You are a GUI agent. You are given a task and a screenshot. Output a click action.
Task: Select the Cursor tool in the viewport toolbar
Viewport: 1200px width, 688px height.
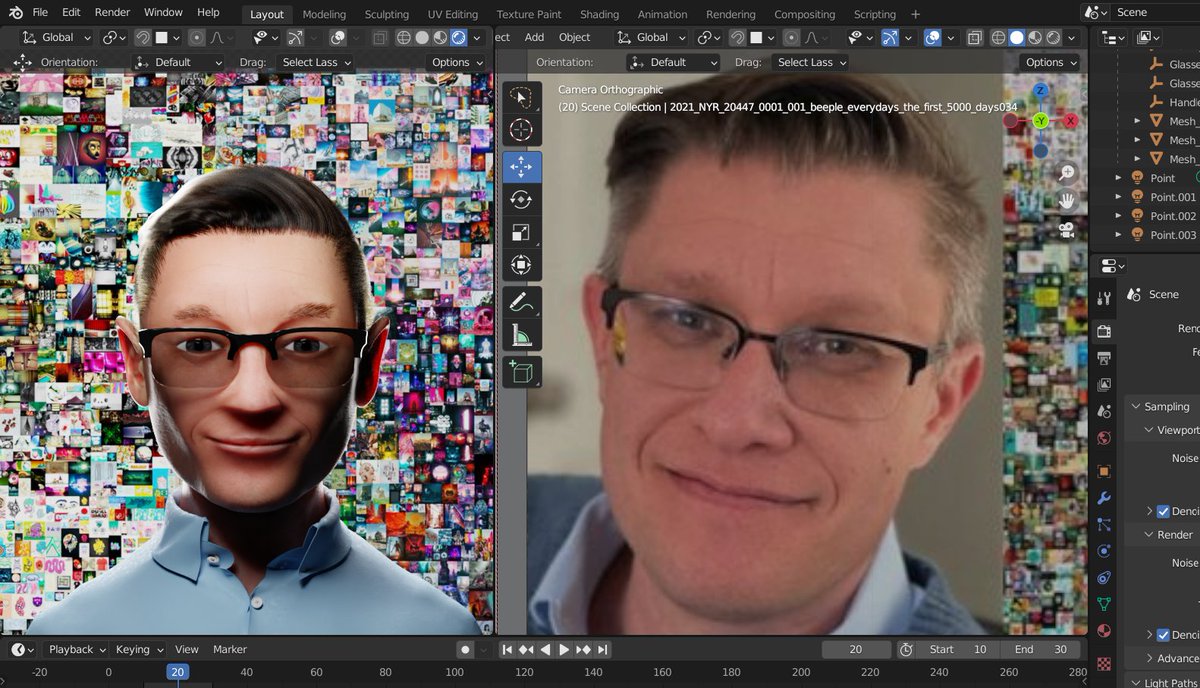point(521,130)
